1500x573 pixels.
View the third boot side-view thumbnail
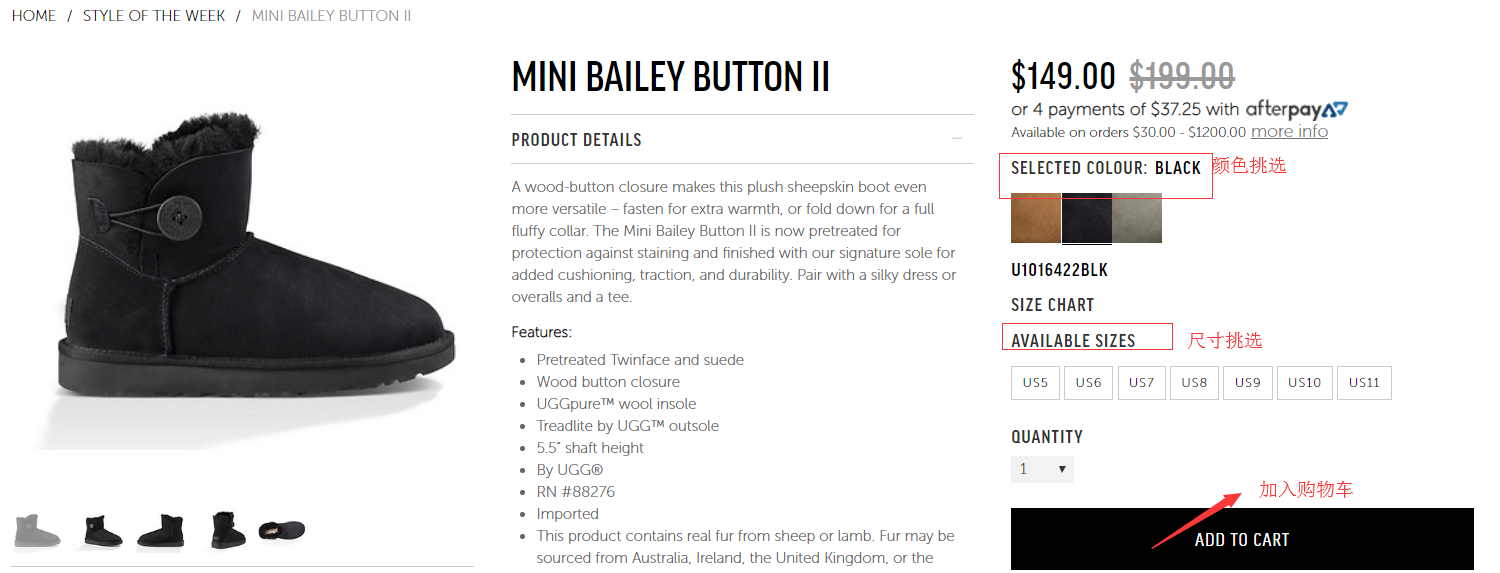pos(160,529)
